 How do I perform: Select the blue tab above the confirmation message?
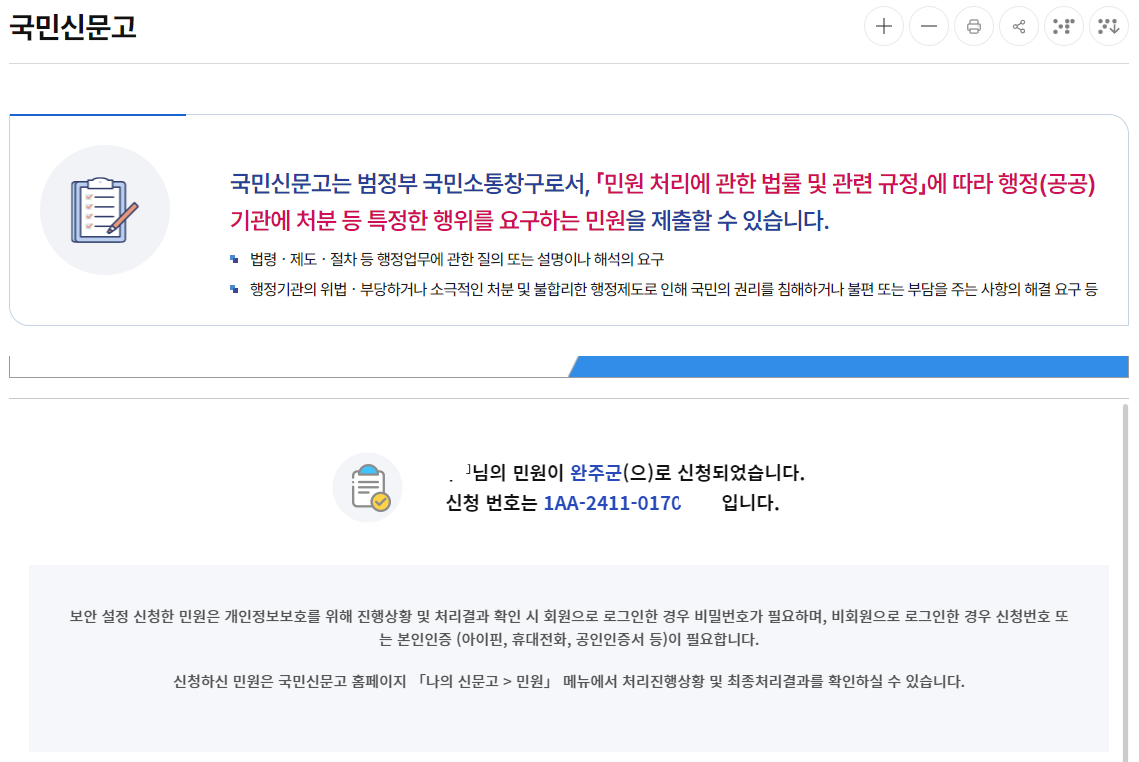(848, 366)
